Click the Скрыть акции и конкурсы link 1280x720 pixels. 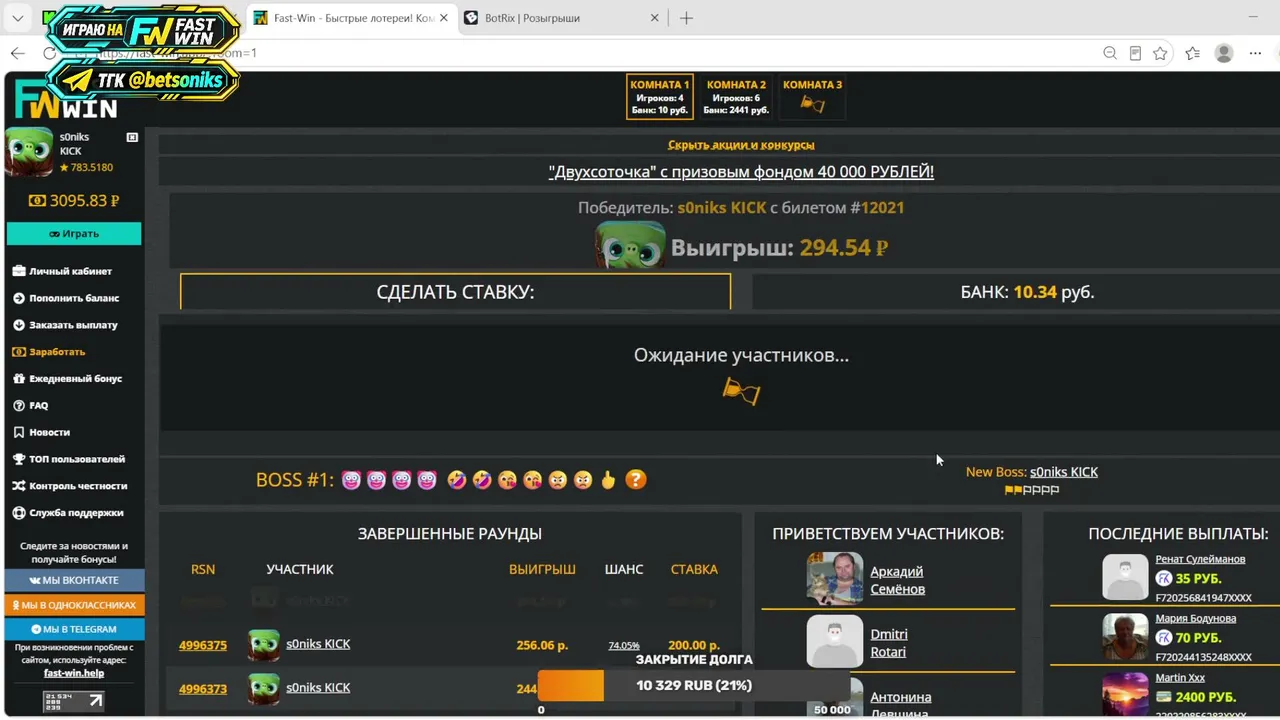click(741, 145)
